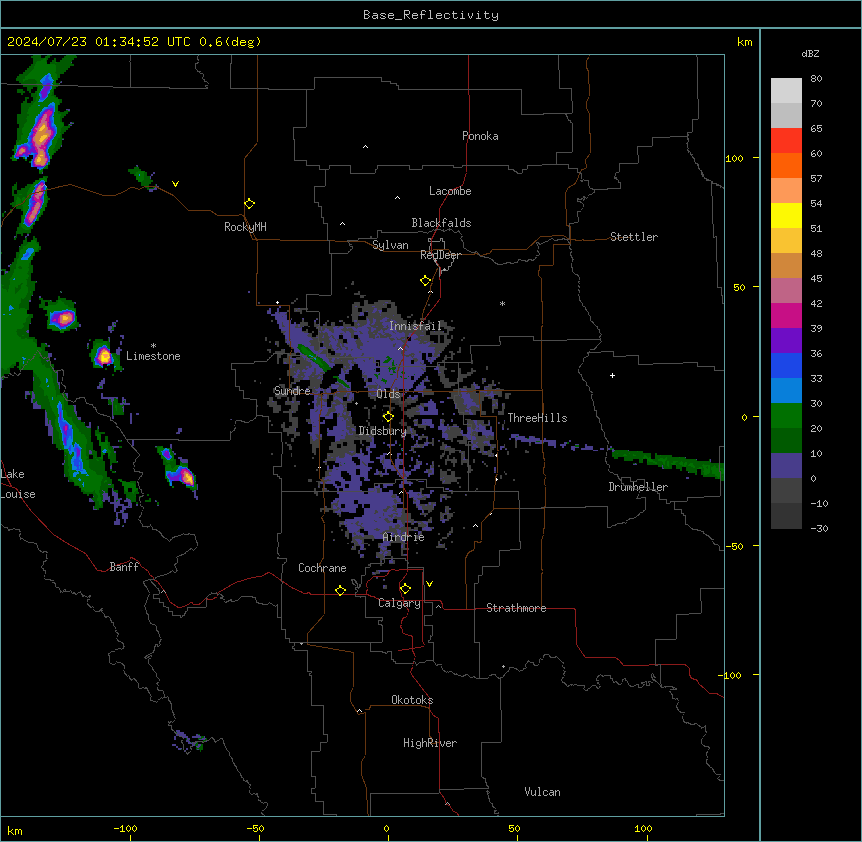Click the Blackfalds city label

click(441, 223)
